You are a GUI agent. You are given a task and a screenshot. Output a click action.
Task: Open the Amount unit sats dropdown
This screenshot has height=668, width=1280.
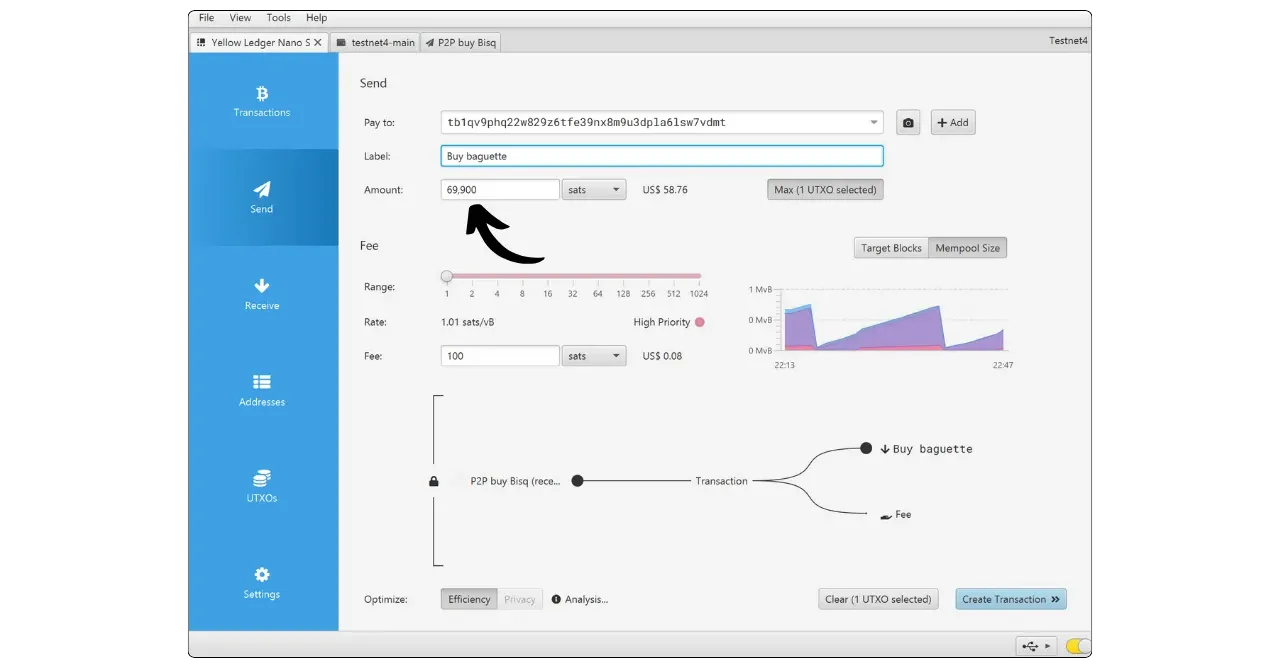[594, 190]
